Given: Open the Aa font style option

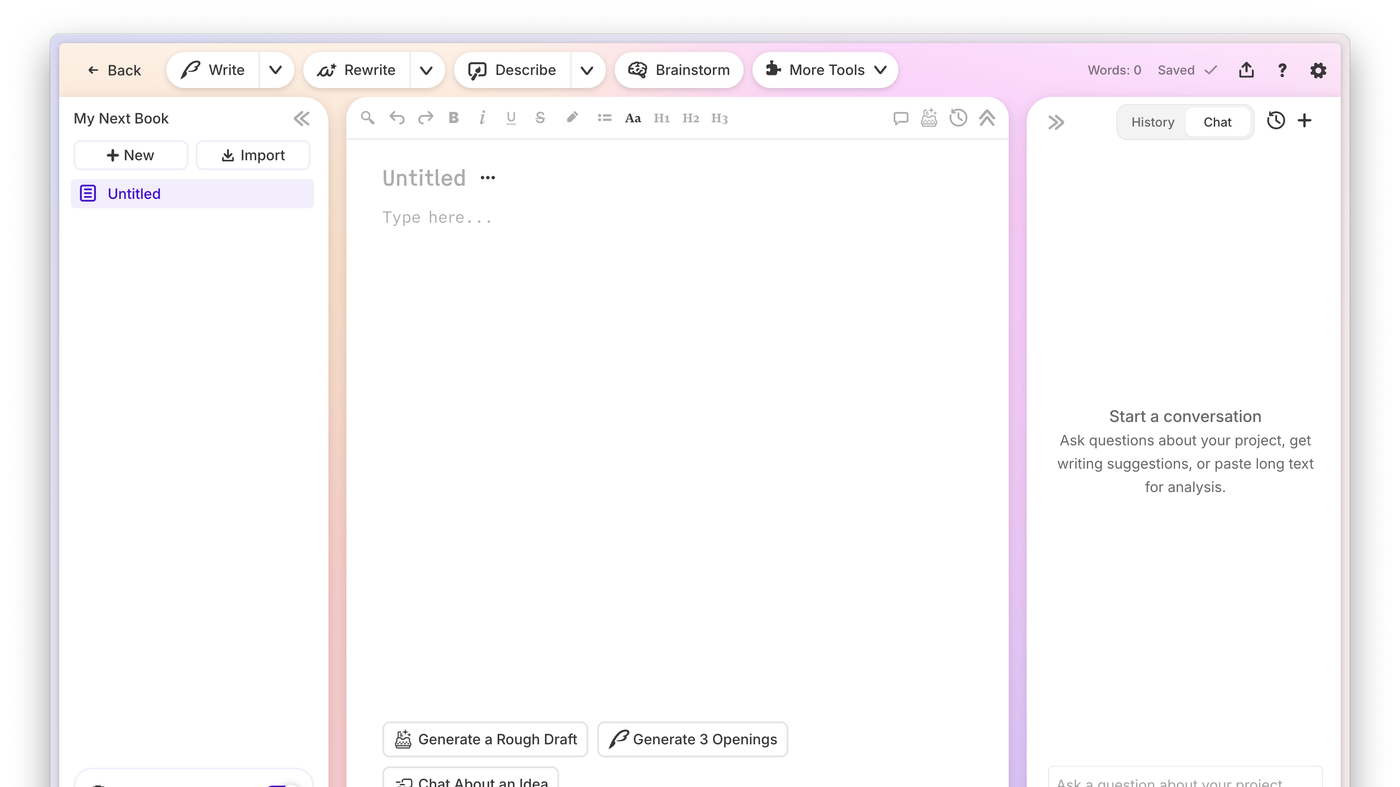Looking at the screenshot, I should click(x=633, y=118).
